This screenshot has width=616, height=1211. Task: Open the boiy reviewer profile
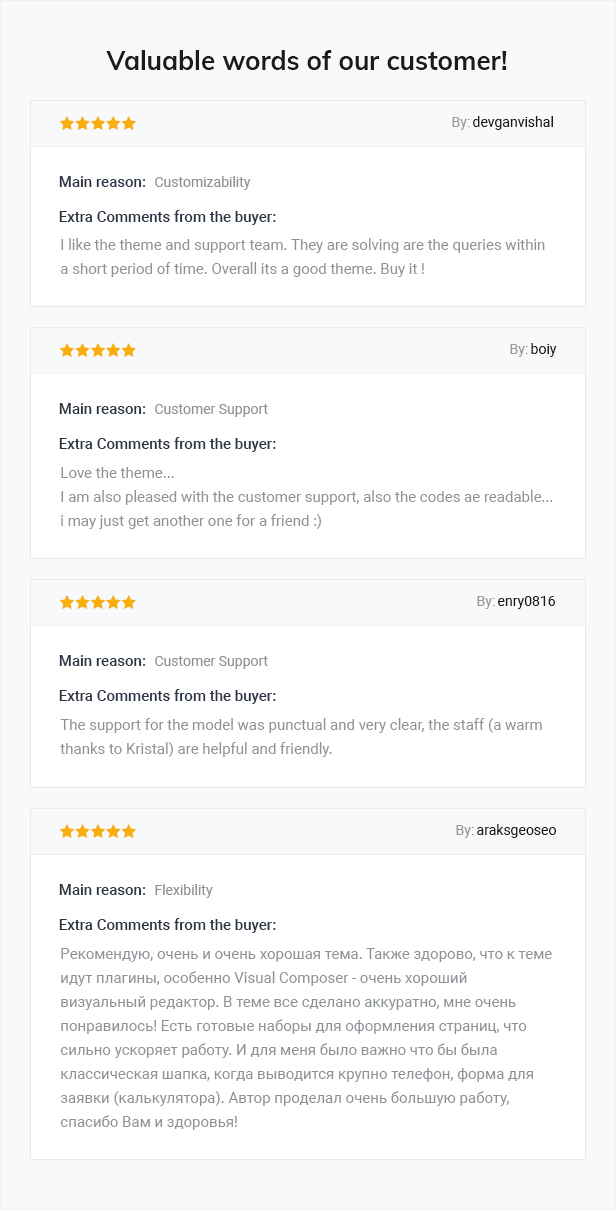pos(543,350)
